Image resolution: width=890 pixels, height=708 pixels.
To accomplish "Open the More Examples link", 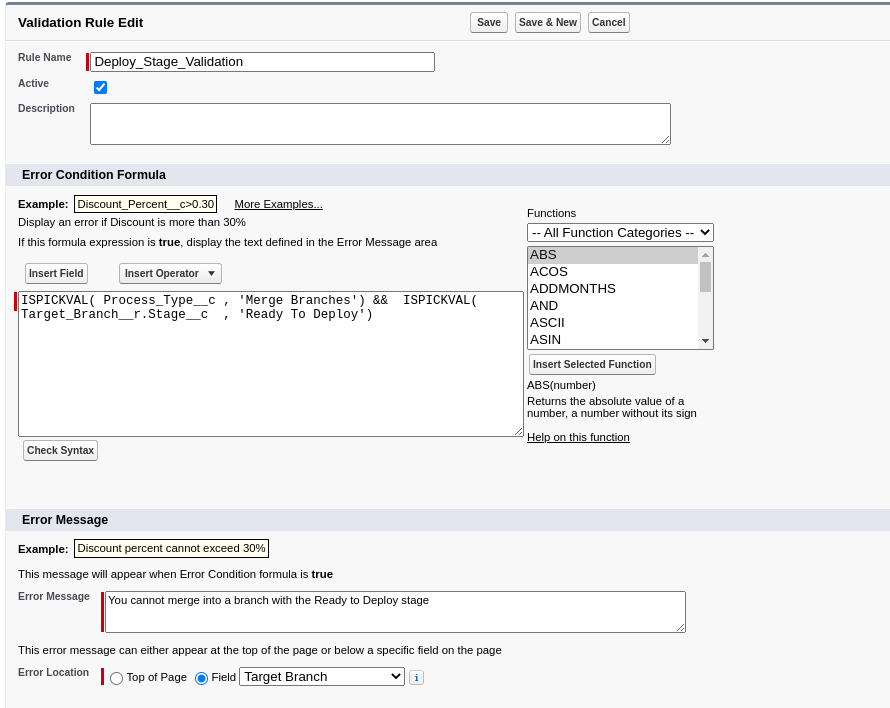I will coord(278,204).
